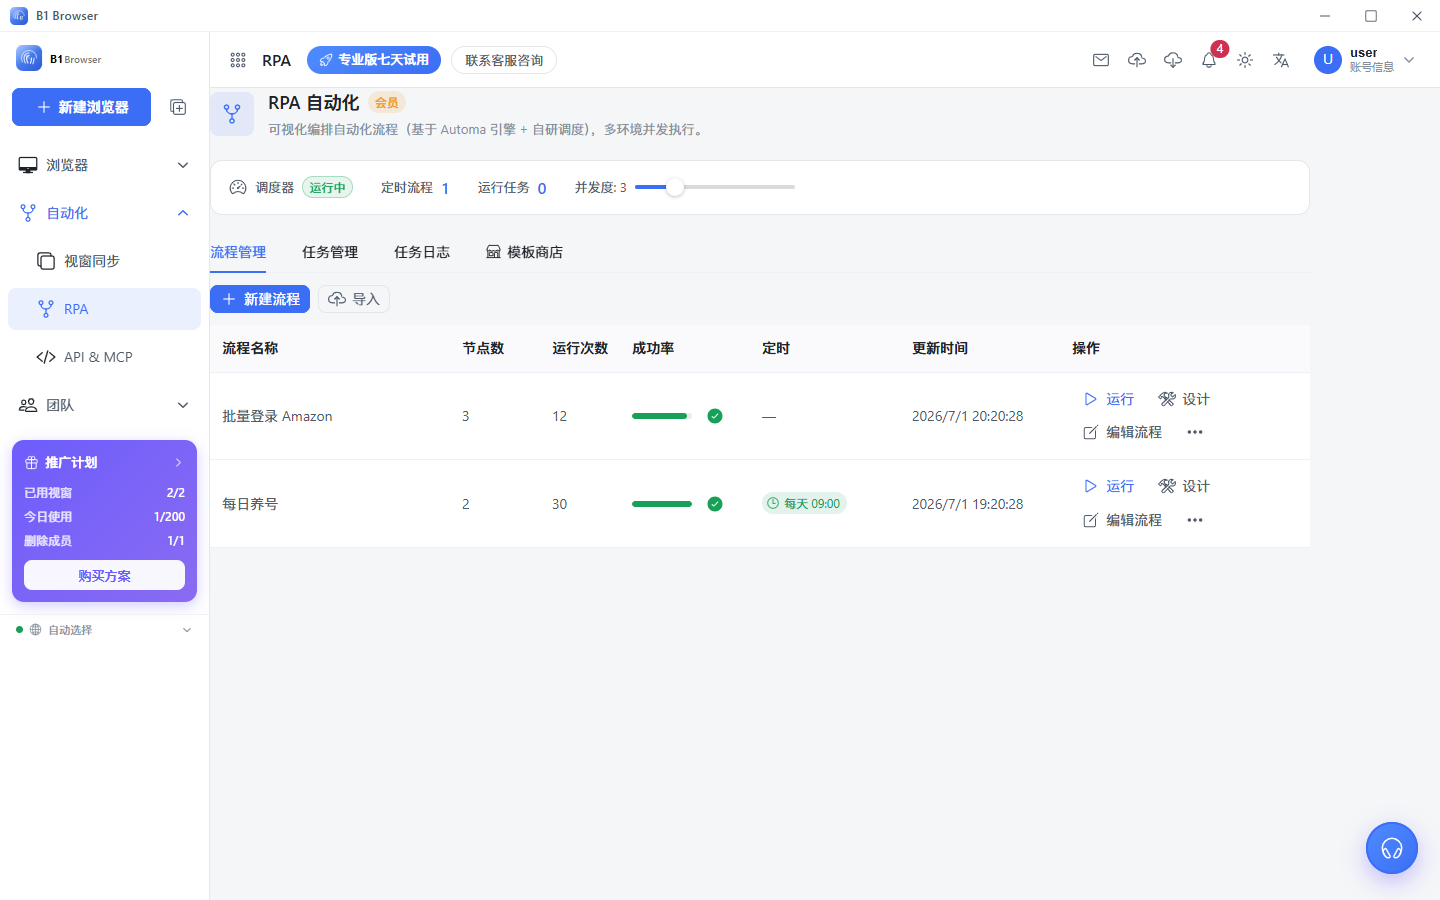Open 设计 for 批量登录 Amazon

(1184, 399)
